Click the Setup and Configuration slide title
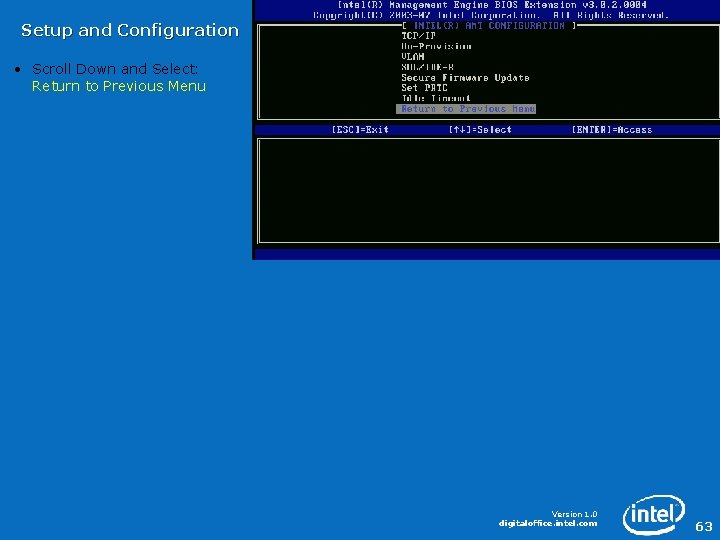Screen dimensions: 720x540 [x=130, y=30]
